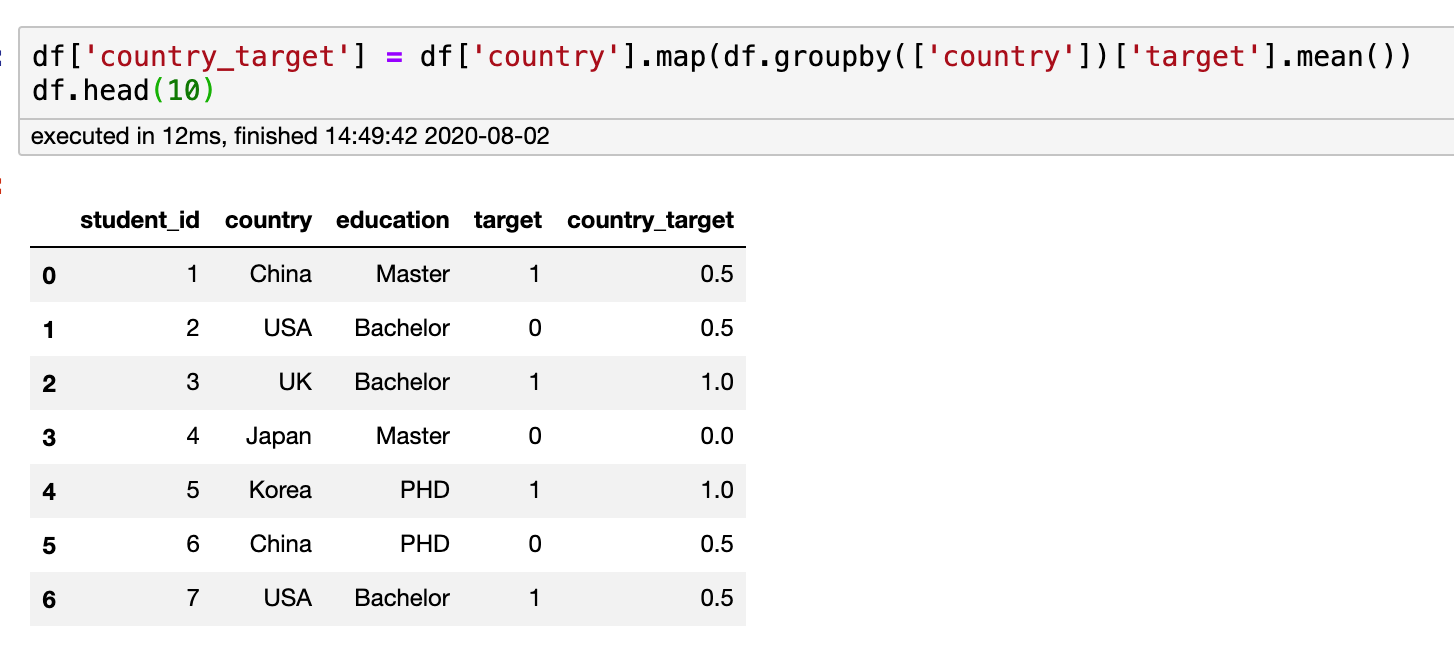Click row index 3 of the dataframe

tap(49, 437)
